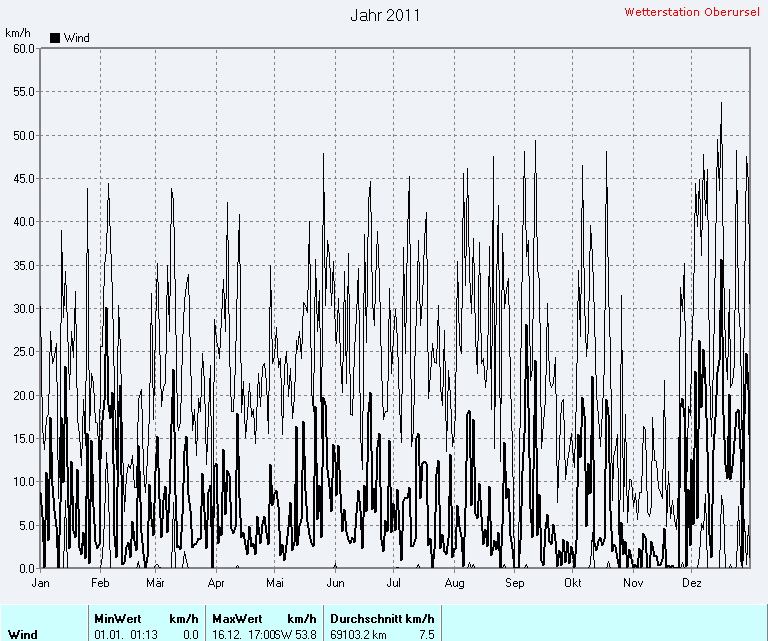The height and width of the screenshot is (641, 768).
Task: Click the total '69103.2 km' value
Action: tap(358, 635)
